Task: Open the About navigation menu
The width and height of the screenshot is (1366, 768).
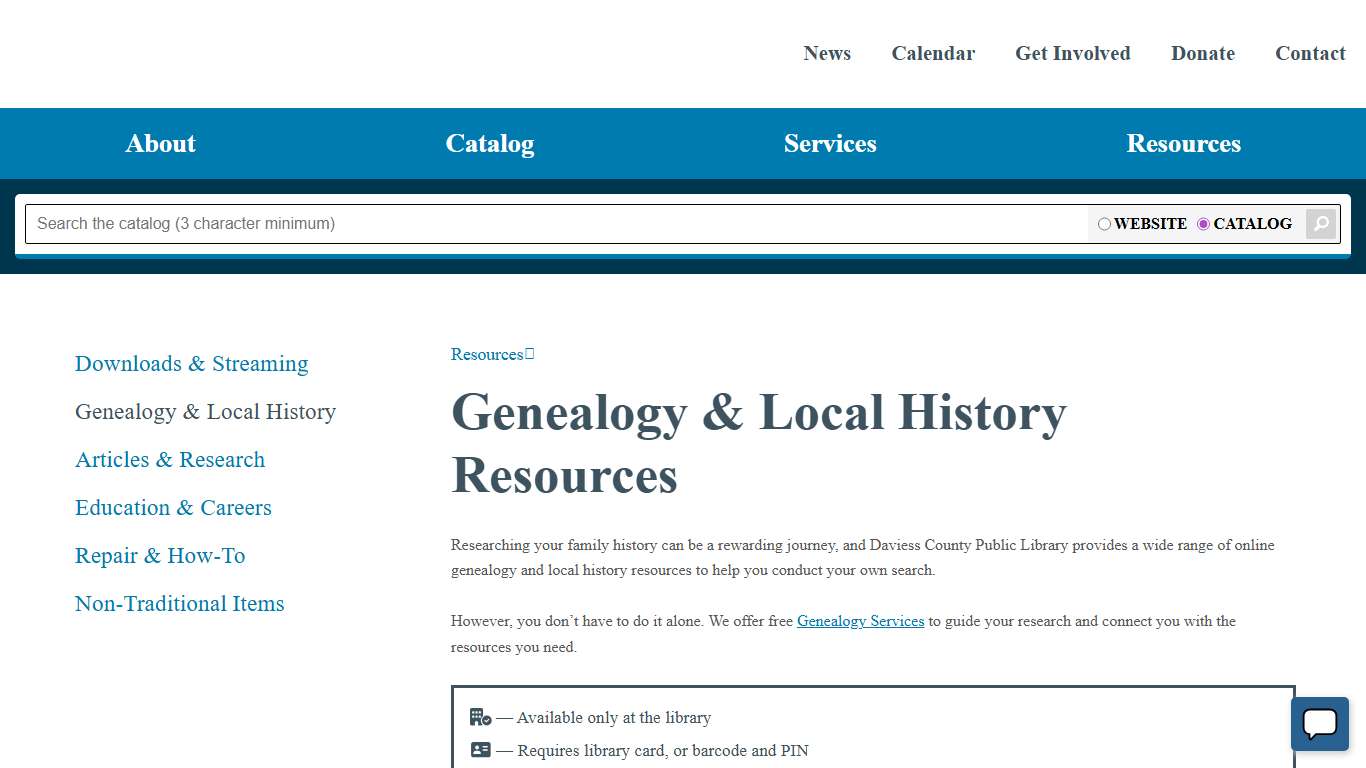Action: coord(160,143)
